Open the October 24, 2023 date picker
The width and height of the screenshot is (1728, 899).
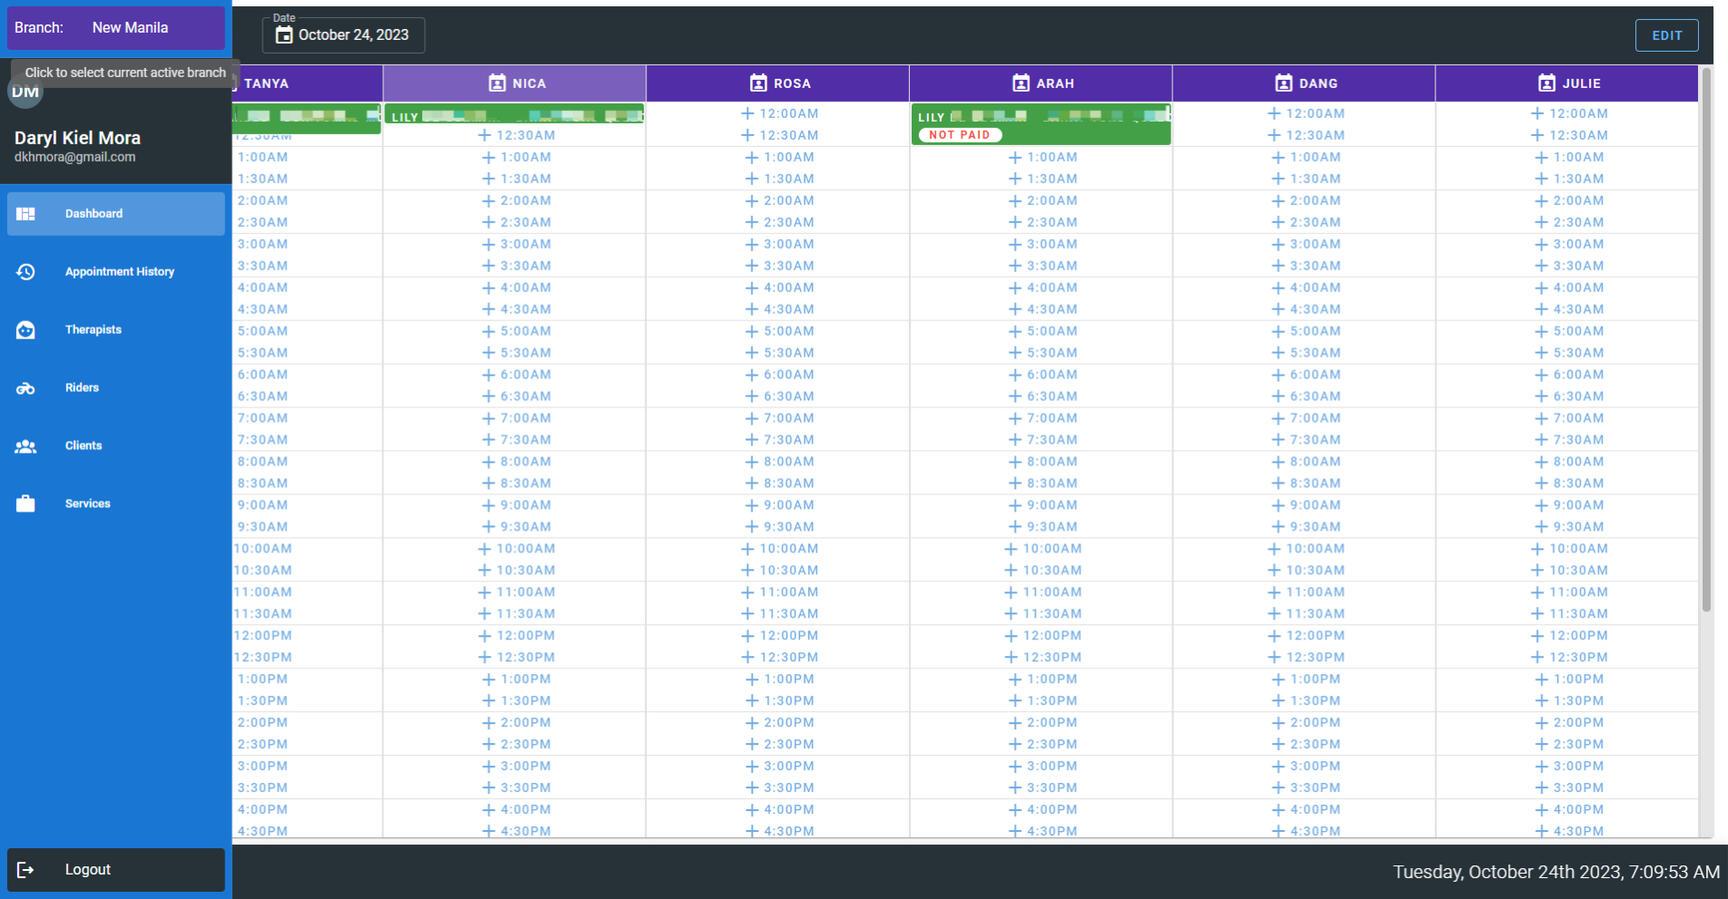(x=343, y=35)
